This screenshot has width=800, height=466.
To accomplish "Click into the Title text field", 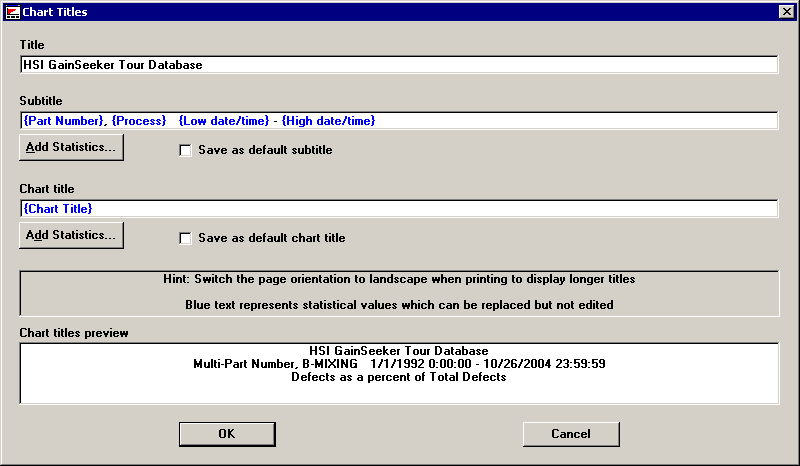I will [x=400, y=65].
